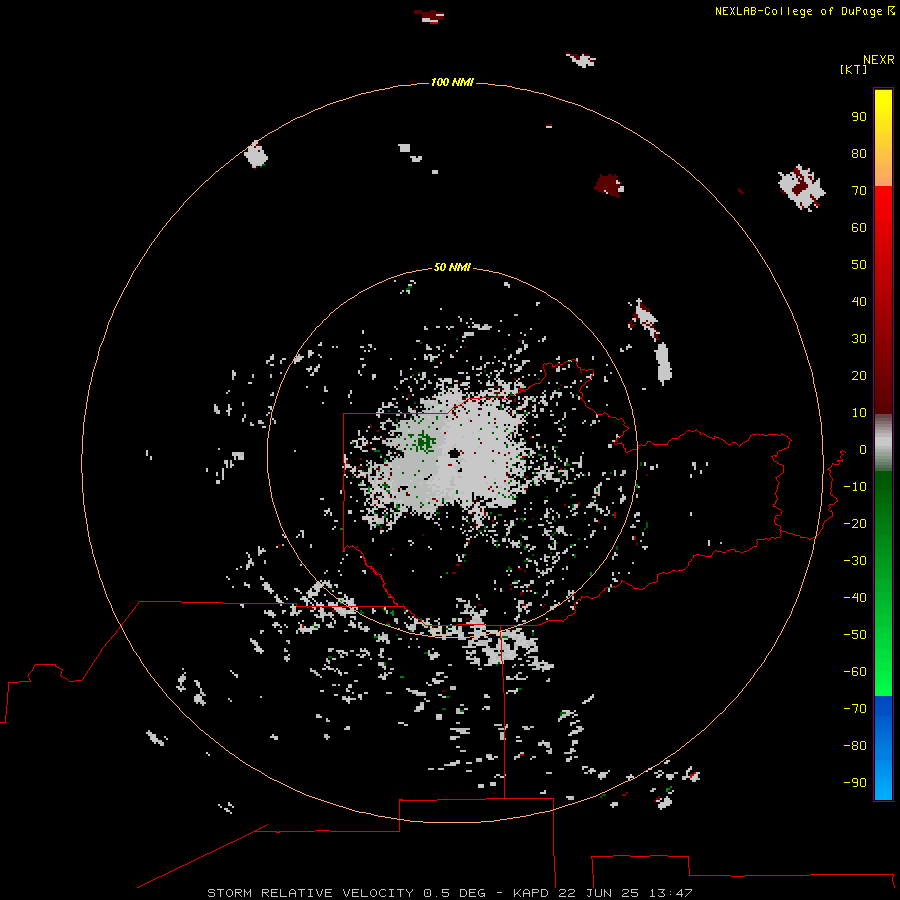Click the black radar site dot at center
Image resolution: width=900 pixels, height=900 pixels.
point(454,453)
